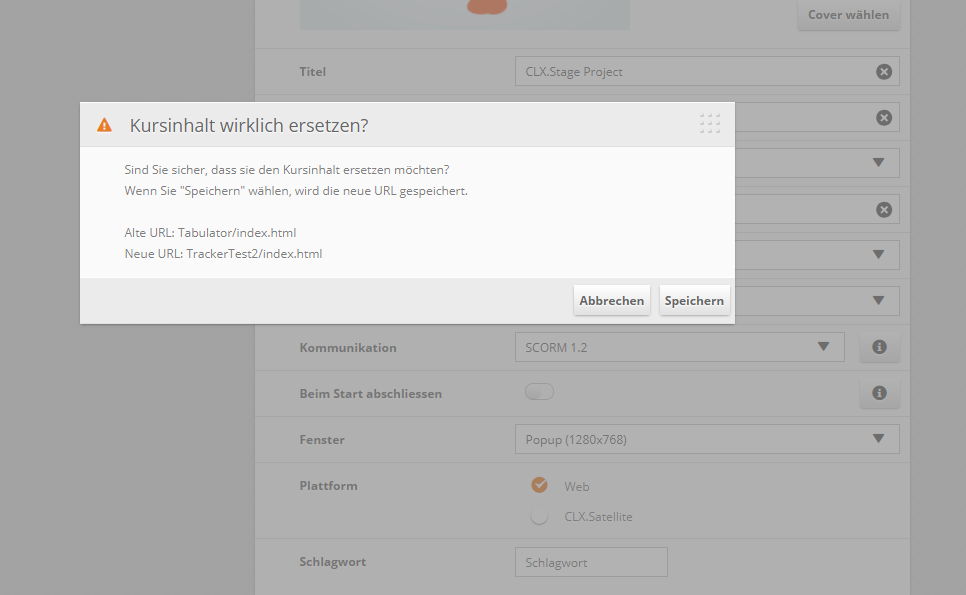
Task: Clear the Titel field with its x icon
Action: pos(883,71)
